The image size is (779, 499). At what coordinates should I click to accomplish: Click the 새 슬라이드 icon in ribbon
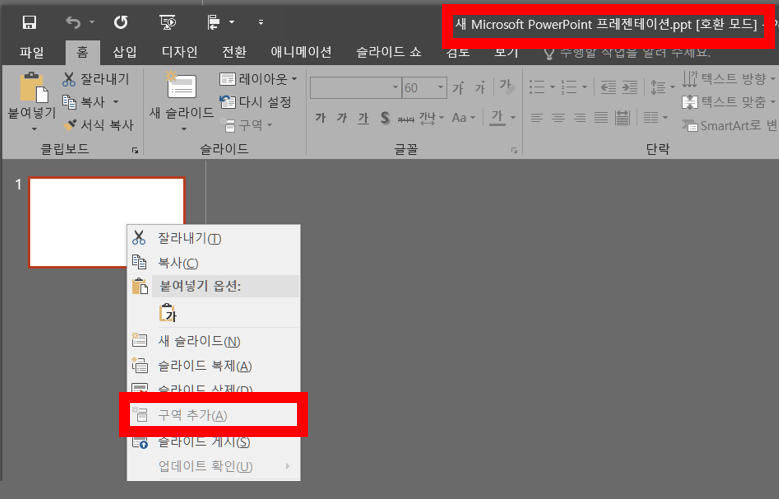coord(181,86)
